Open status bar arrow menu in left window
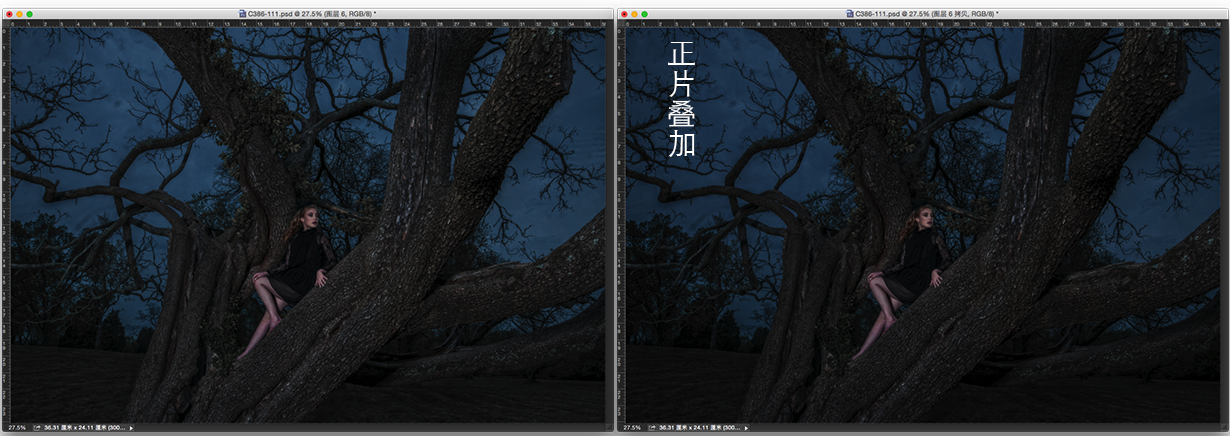Image resolution: width=1230 pixels, height=436 pixels. (132, 427)
